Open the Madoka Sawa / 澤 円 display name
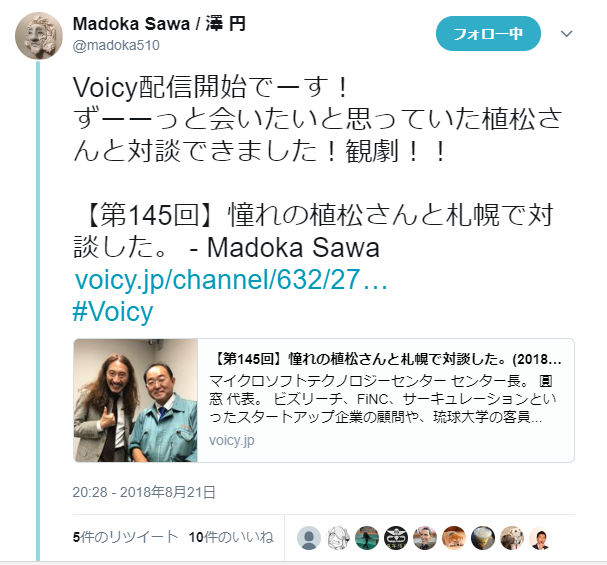Viewport: 607px width, 565px height. pyautogui.click(x=159, y=24)
